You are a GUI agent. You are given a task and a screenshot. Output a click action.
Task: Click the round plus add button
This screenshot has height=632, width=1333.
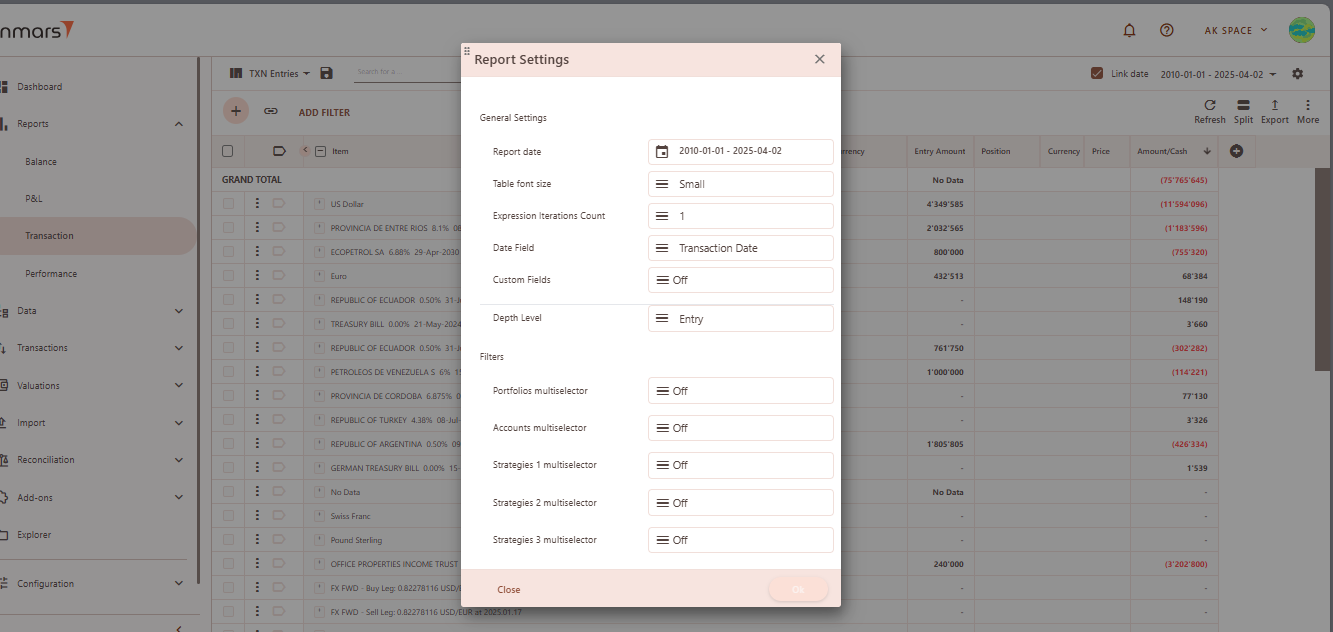click(x=236, y=111)
